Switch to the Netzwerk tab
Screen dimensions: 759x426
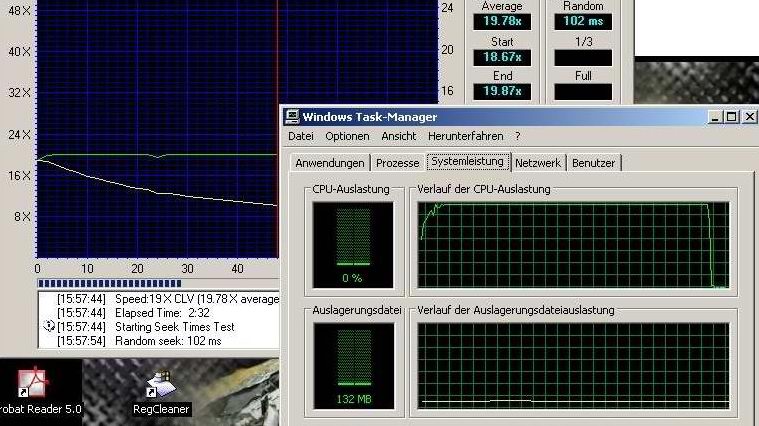[x=538, y=163]
